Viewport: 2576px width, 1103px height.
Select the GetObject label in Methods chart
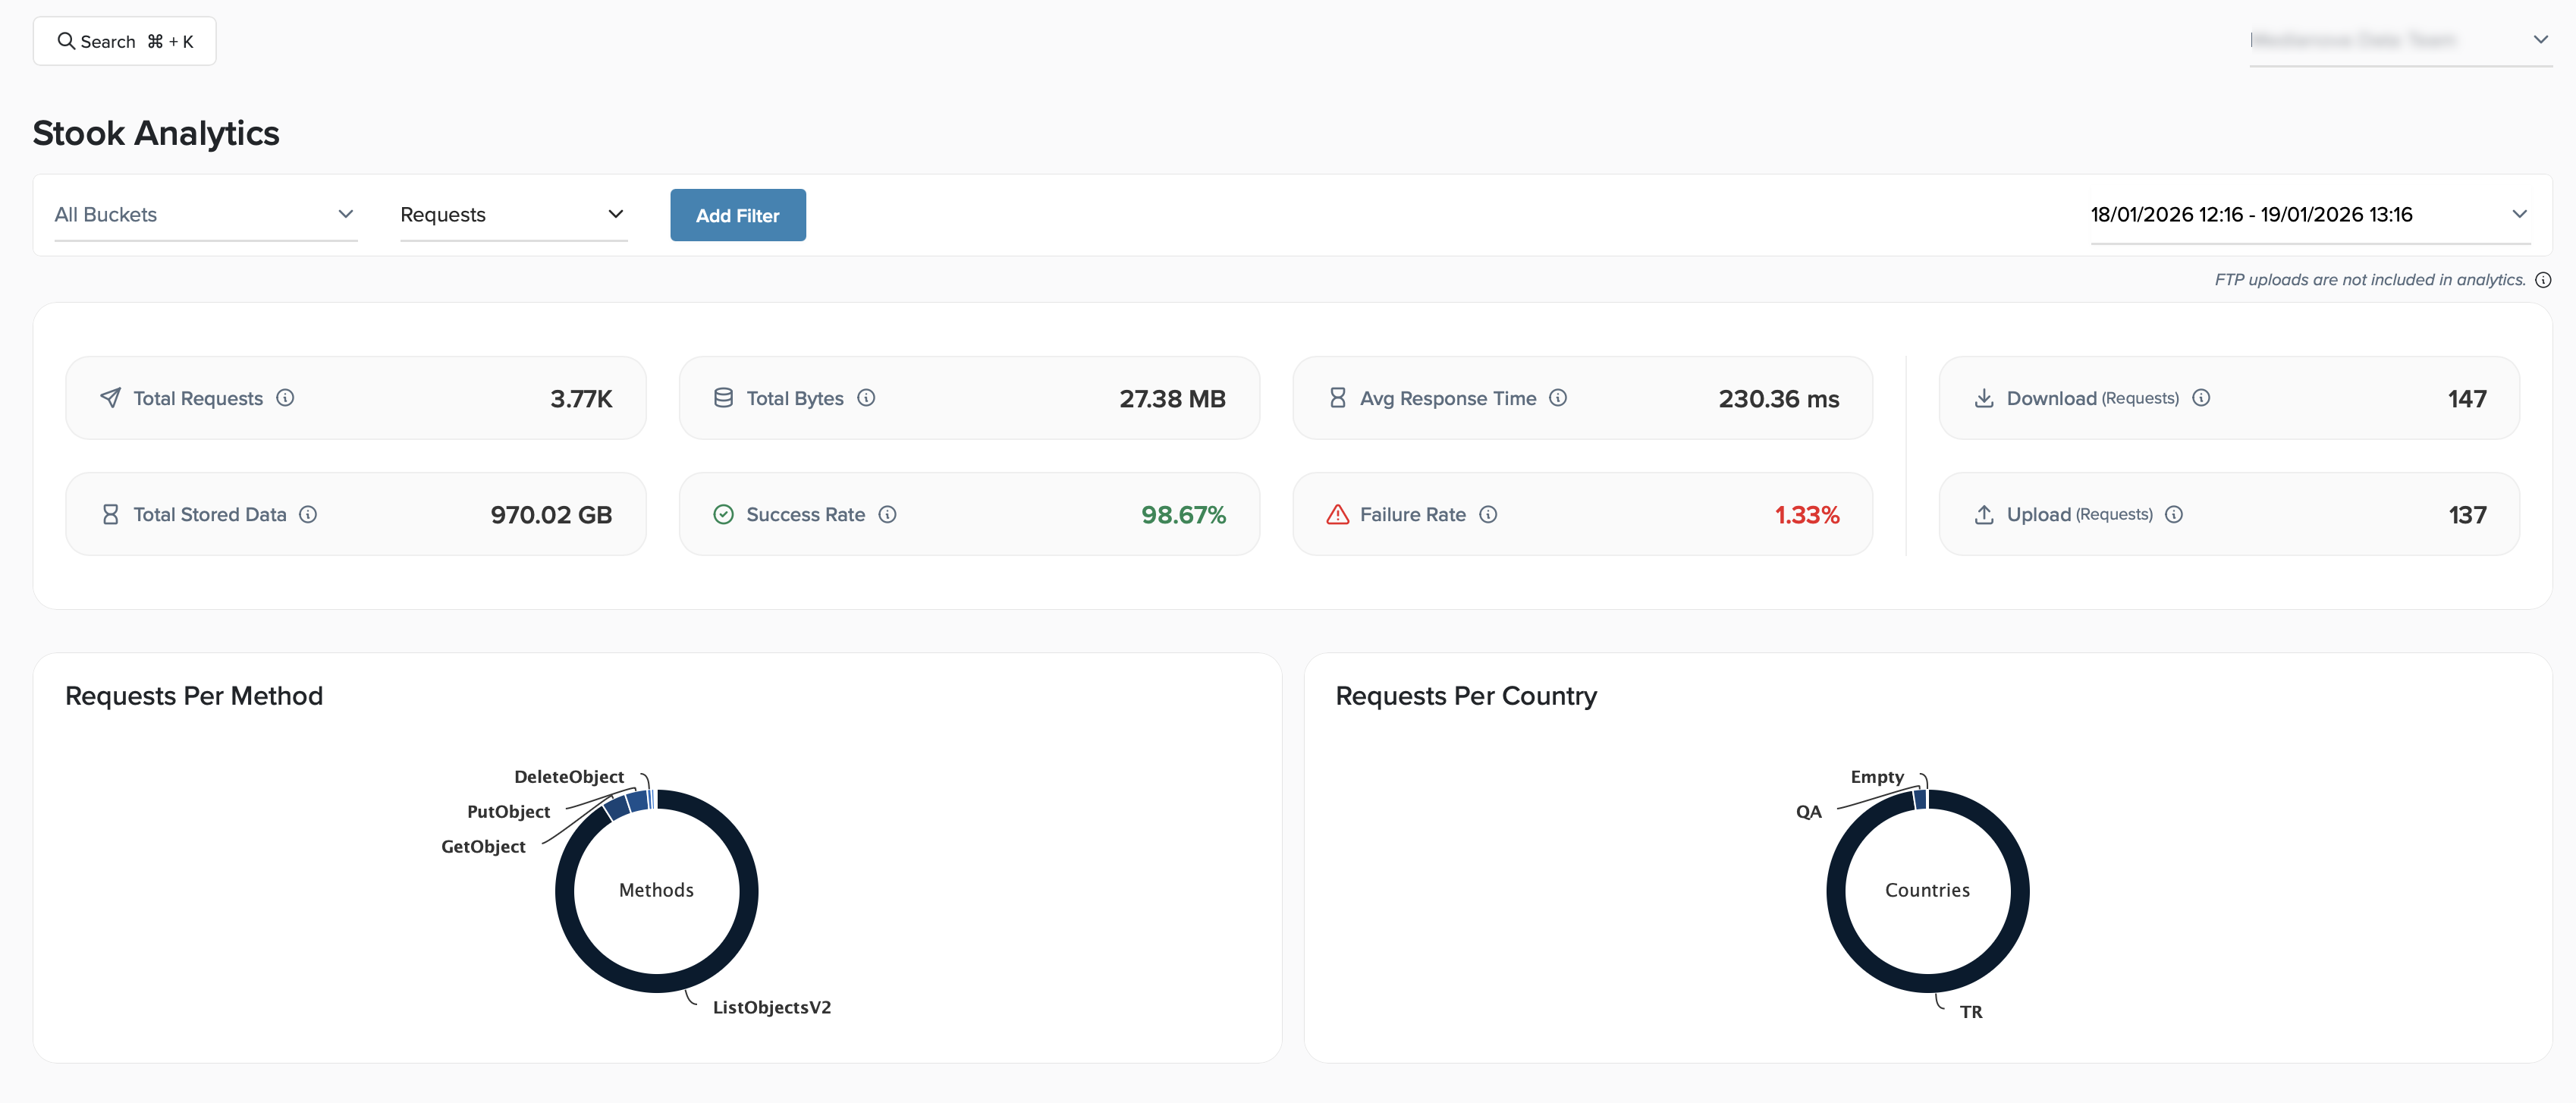pos(483,846)
